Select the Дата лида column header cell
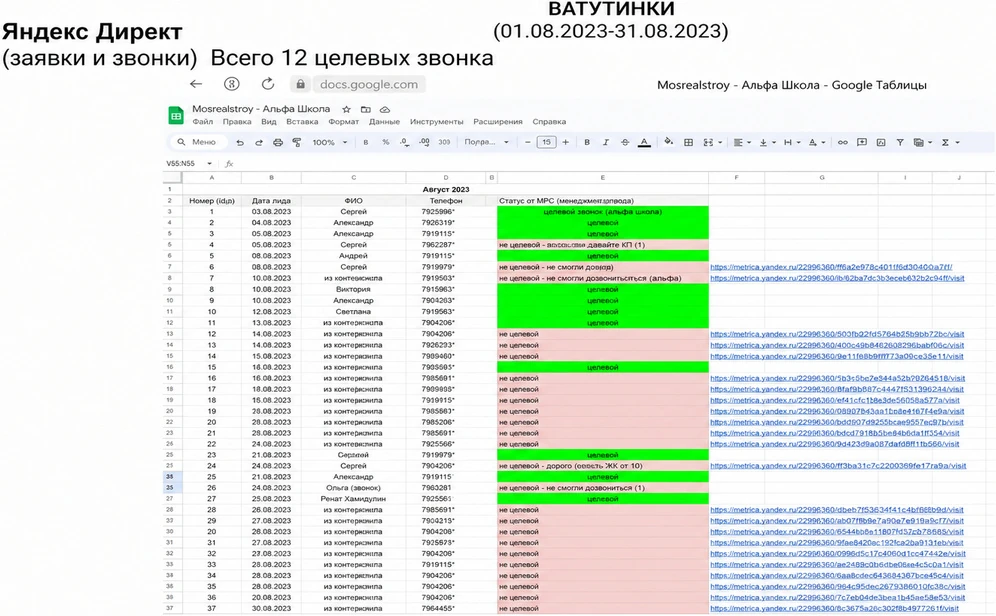This screenshot has width=996, height=616. (271, 201)
